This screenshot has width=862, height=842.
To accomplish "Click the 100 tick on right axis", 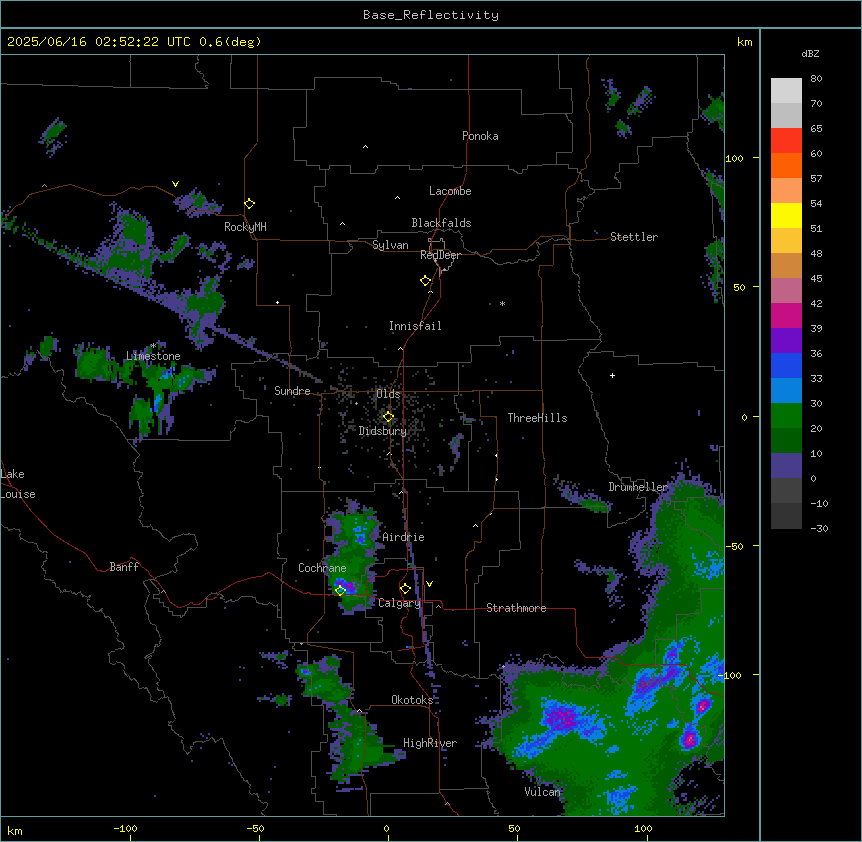I will tap(734, 158).
